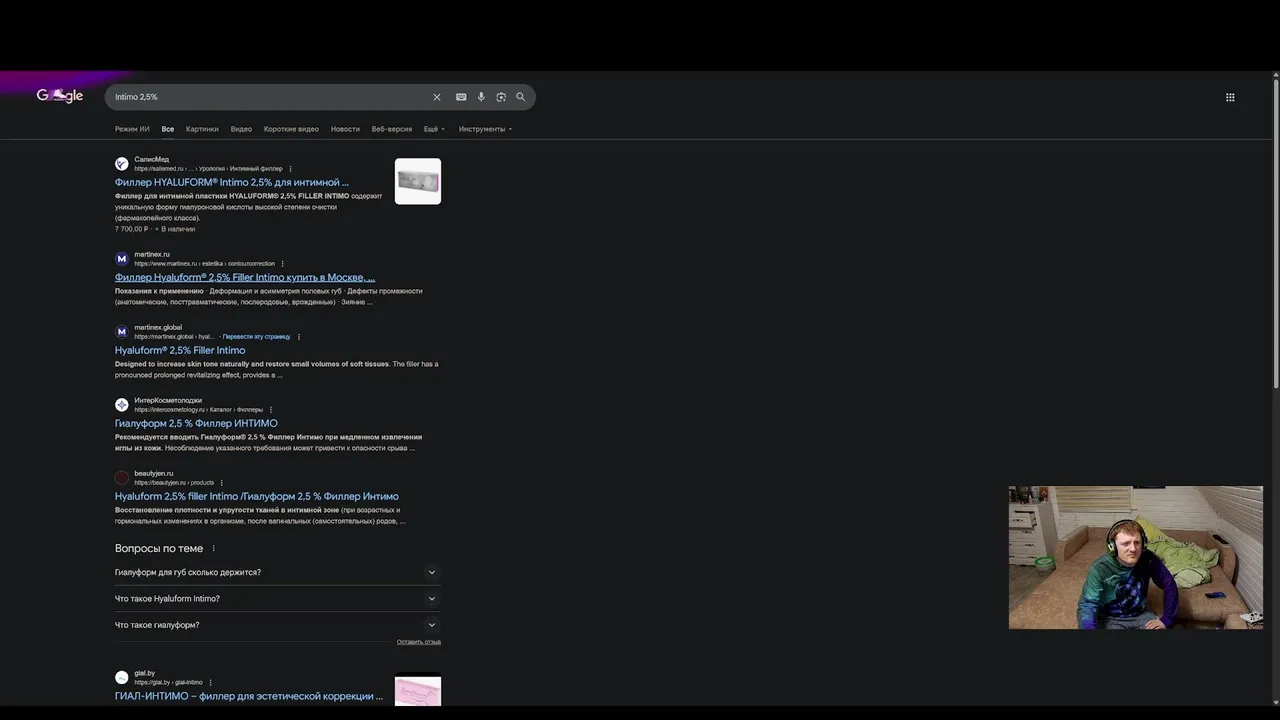
Task: Click 'Оставить отзыв' feedback link
Action: point(419,642)
